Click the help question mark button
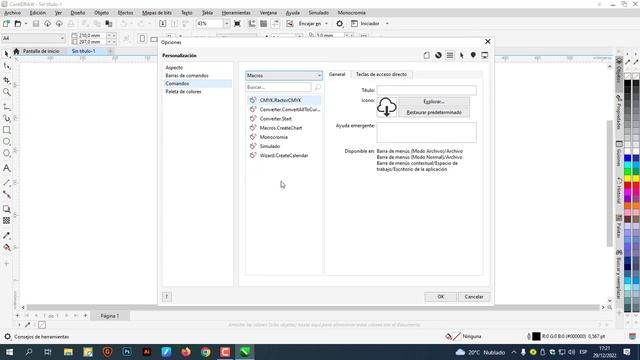The height and width of the screenshot is (360, 640). click(167, 297)
